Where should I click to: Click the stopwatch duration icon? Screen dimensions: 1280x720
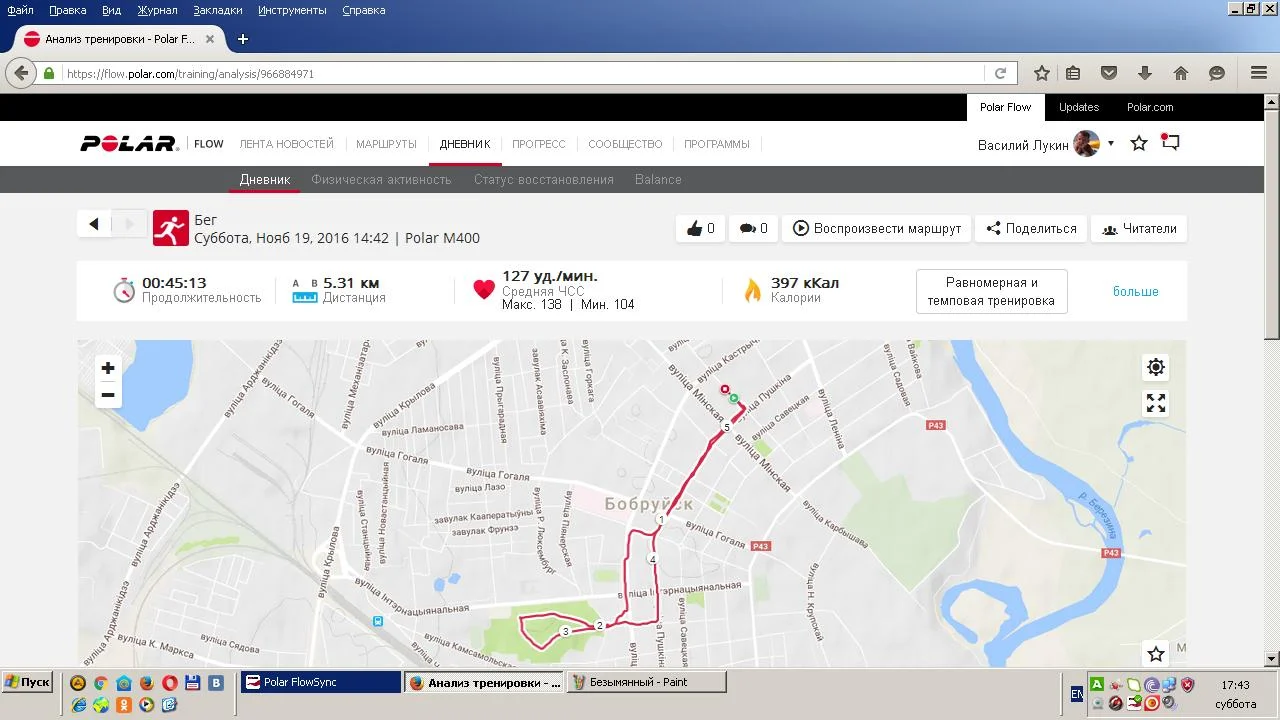[x=124, y=290]
